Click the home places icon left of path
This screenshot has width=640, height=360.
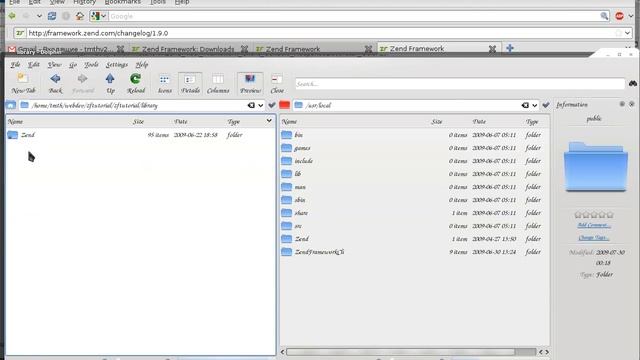[x=11, y=105]
